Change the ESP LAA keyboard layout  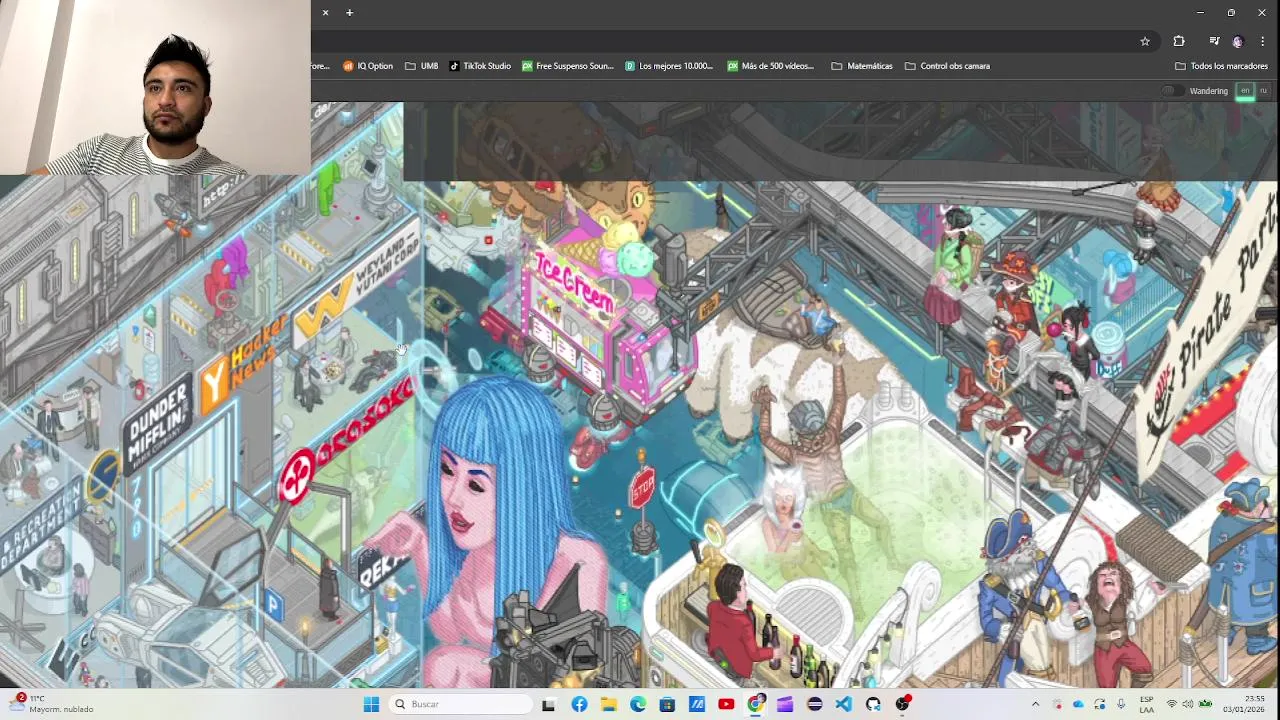1147,704
